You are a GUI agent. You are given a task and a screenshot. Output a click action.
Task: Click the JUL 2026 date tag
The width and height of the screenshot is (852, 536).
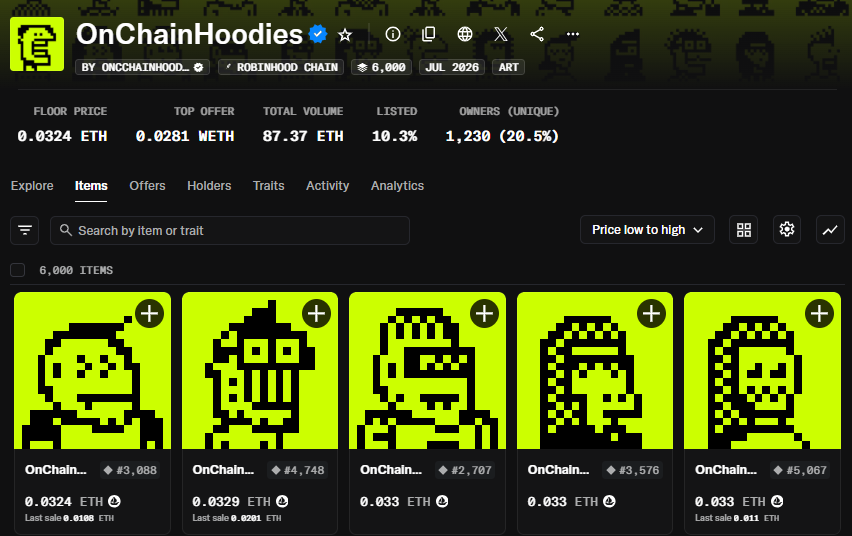[x=452, y=67]
